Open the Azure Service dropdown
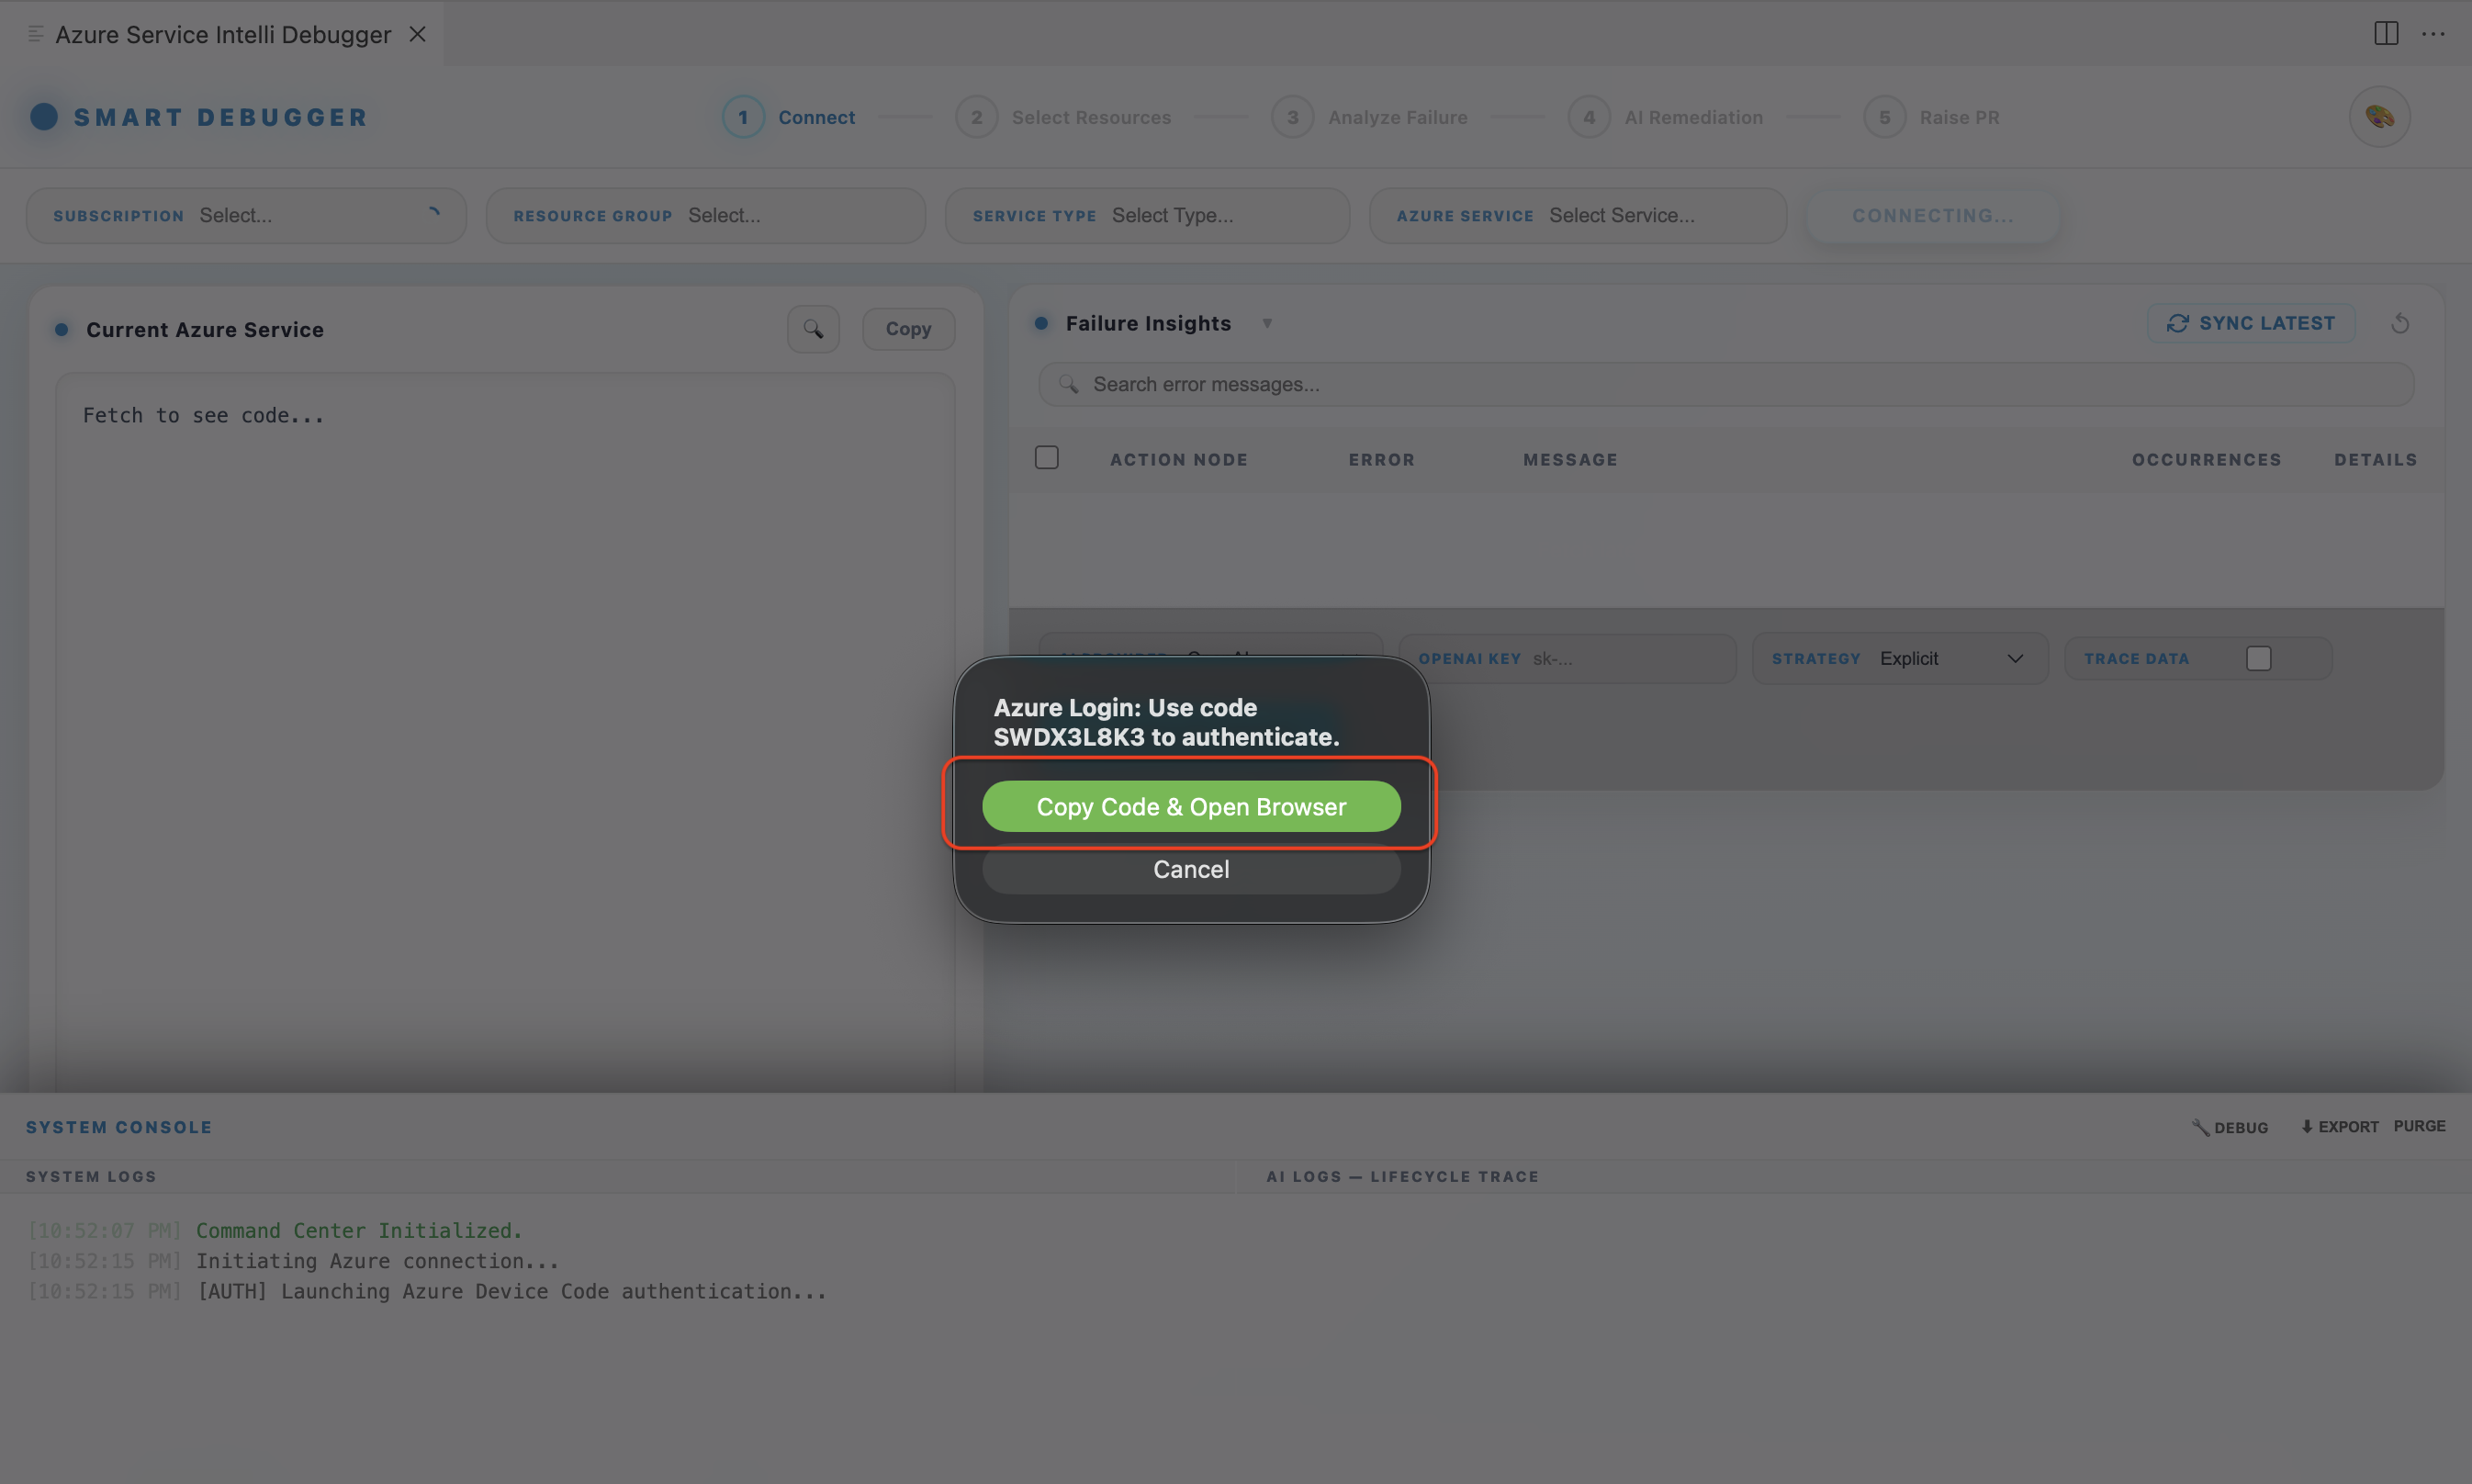The width and height of the screenshot is (2472, 1484). (1577, 215)
